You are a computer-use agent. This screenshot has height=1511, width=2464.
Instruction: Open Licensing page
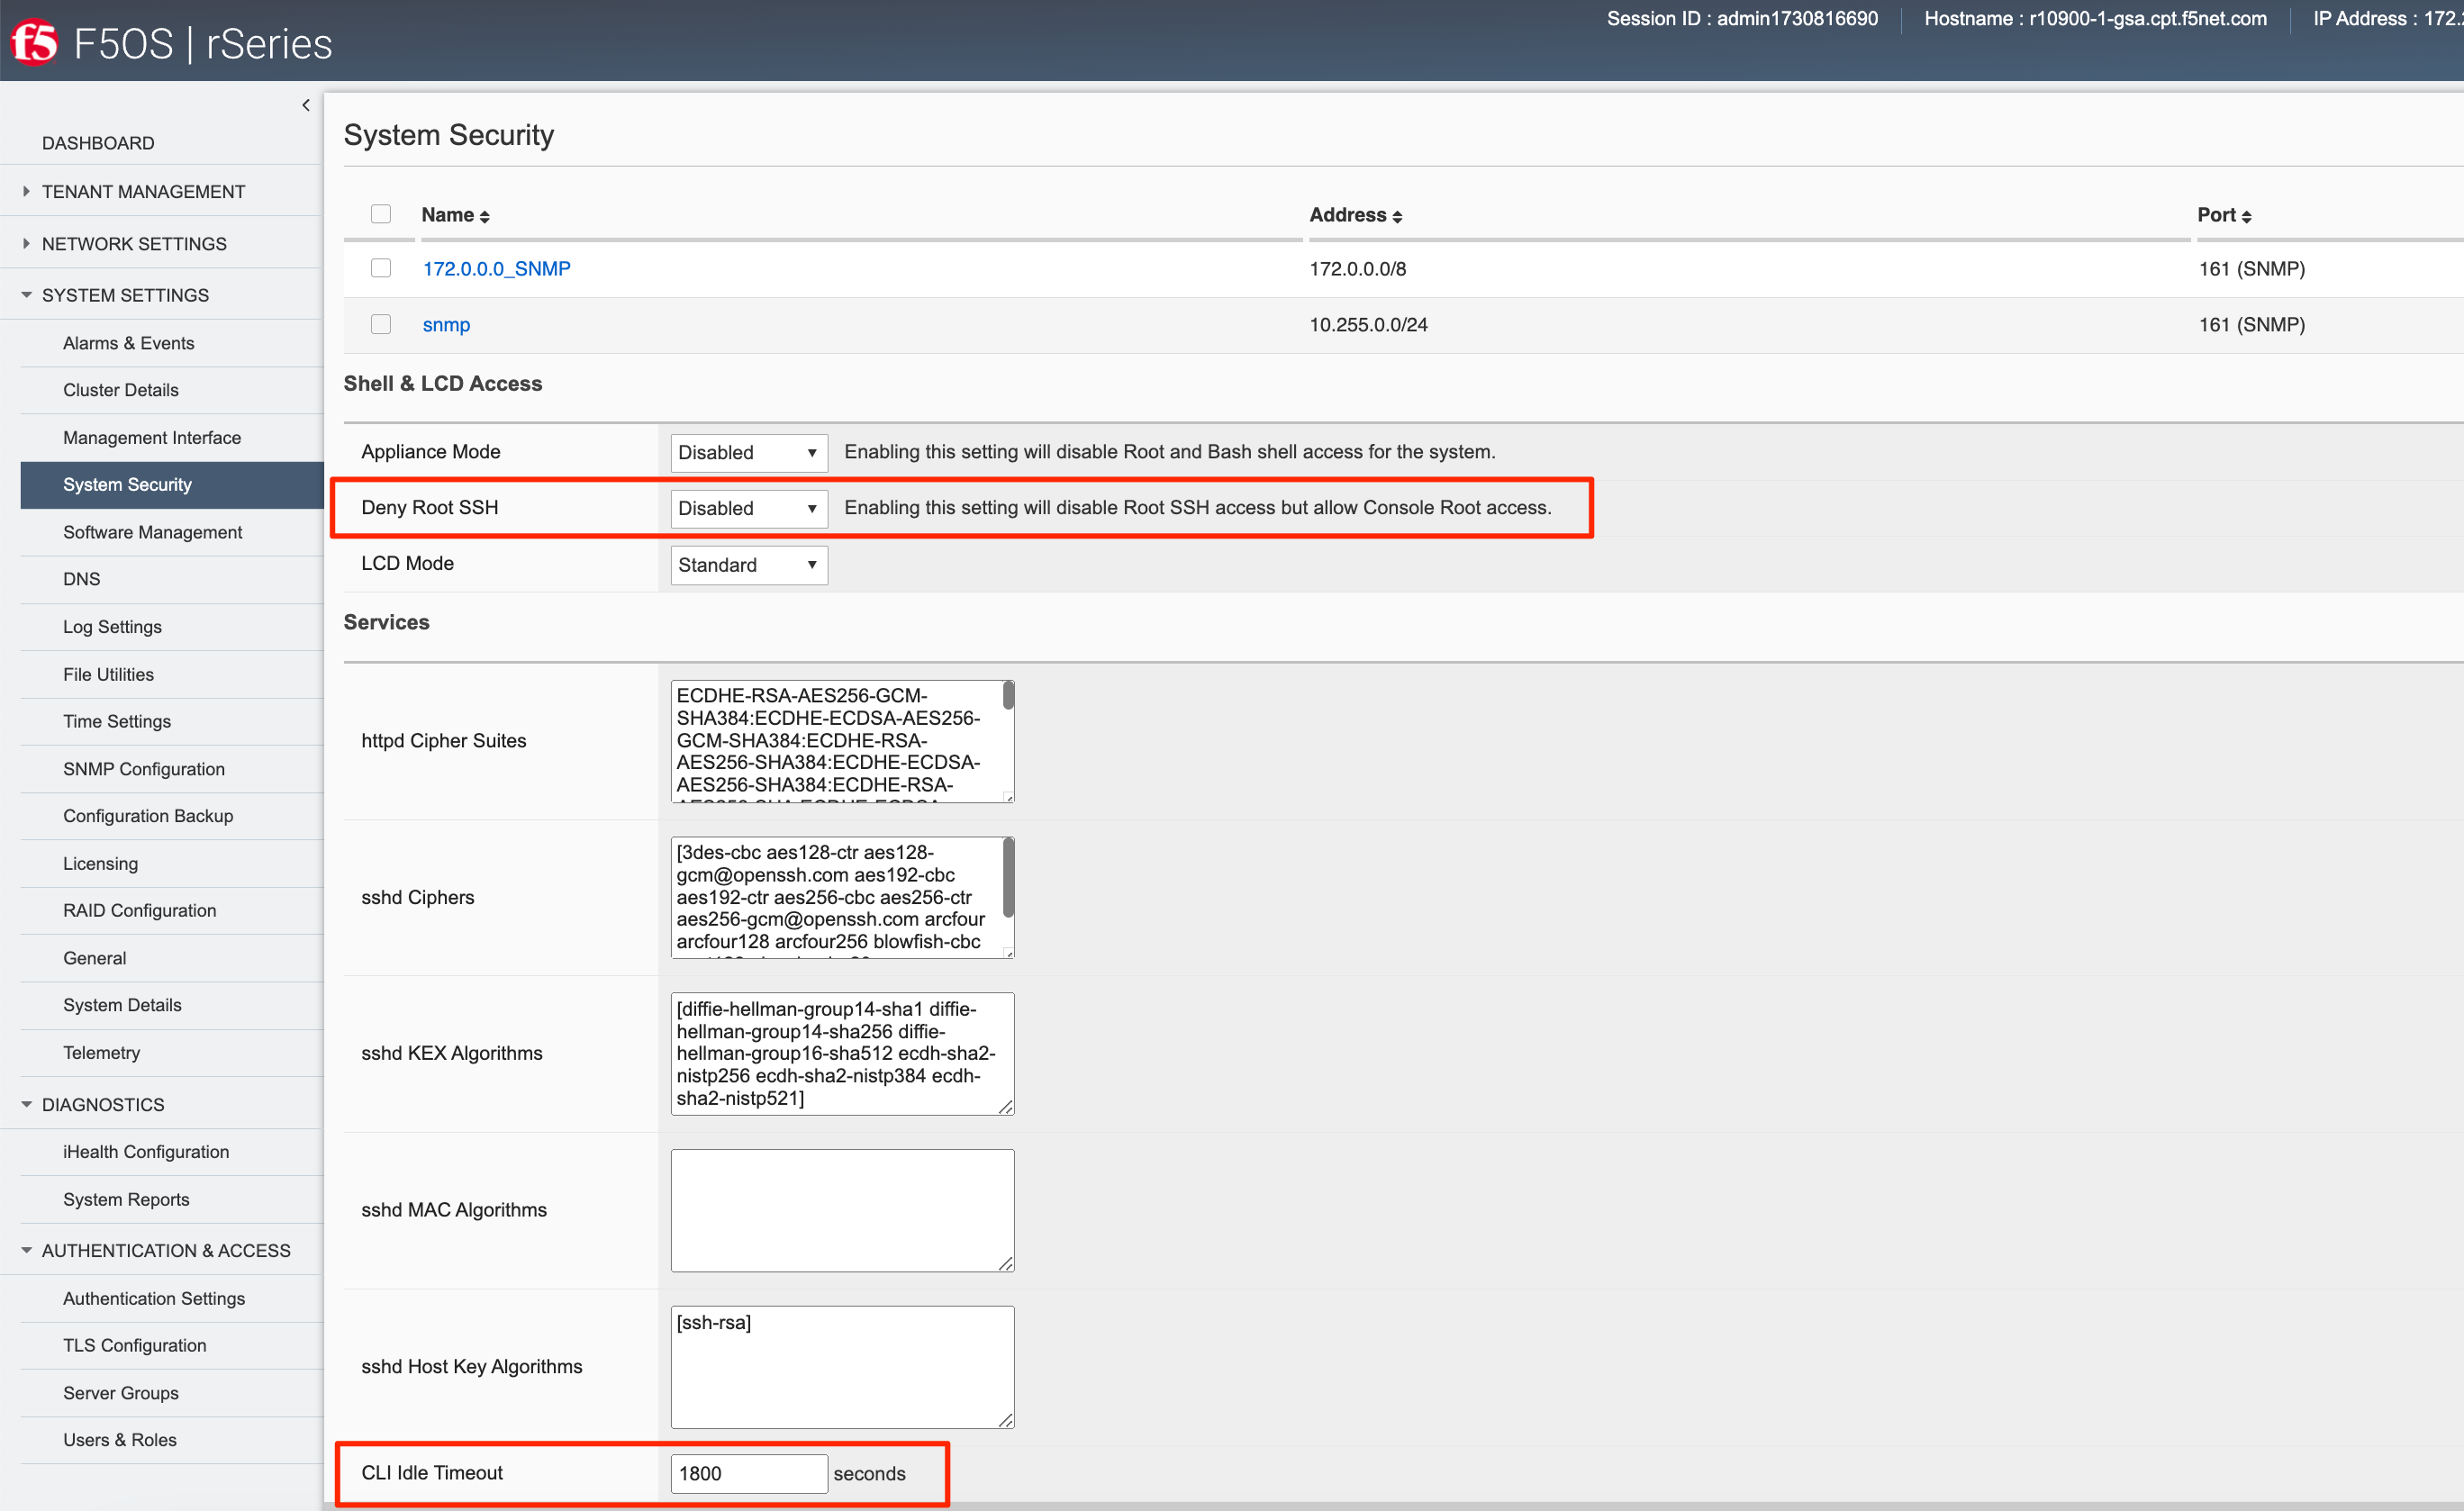pos(101,864)
